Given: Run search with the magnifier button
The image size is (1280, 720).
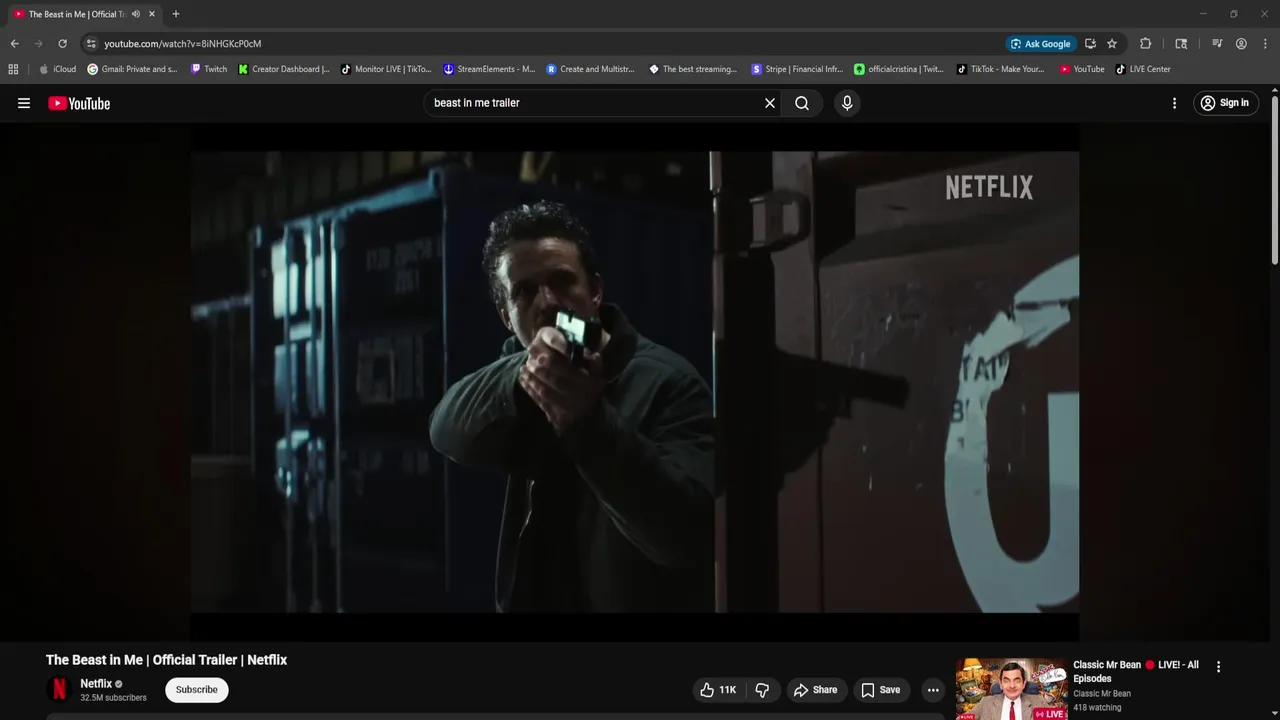Looking at the screenshot, I should (x=802, y=103).
